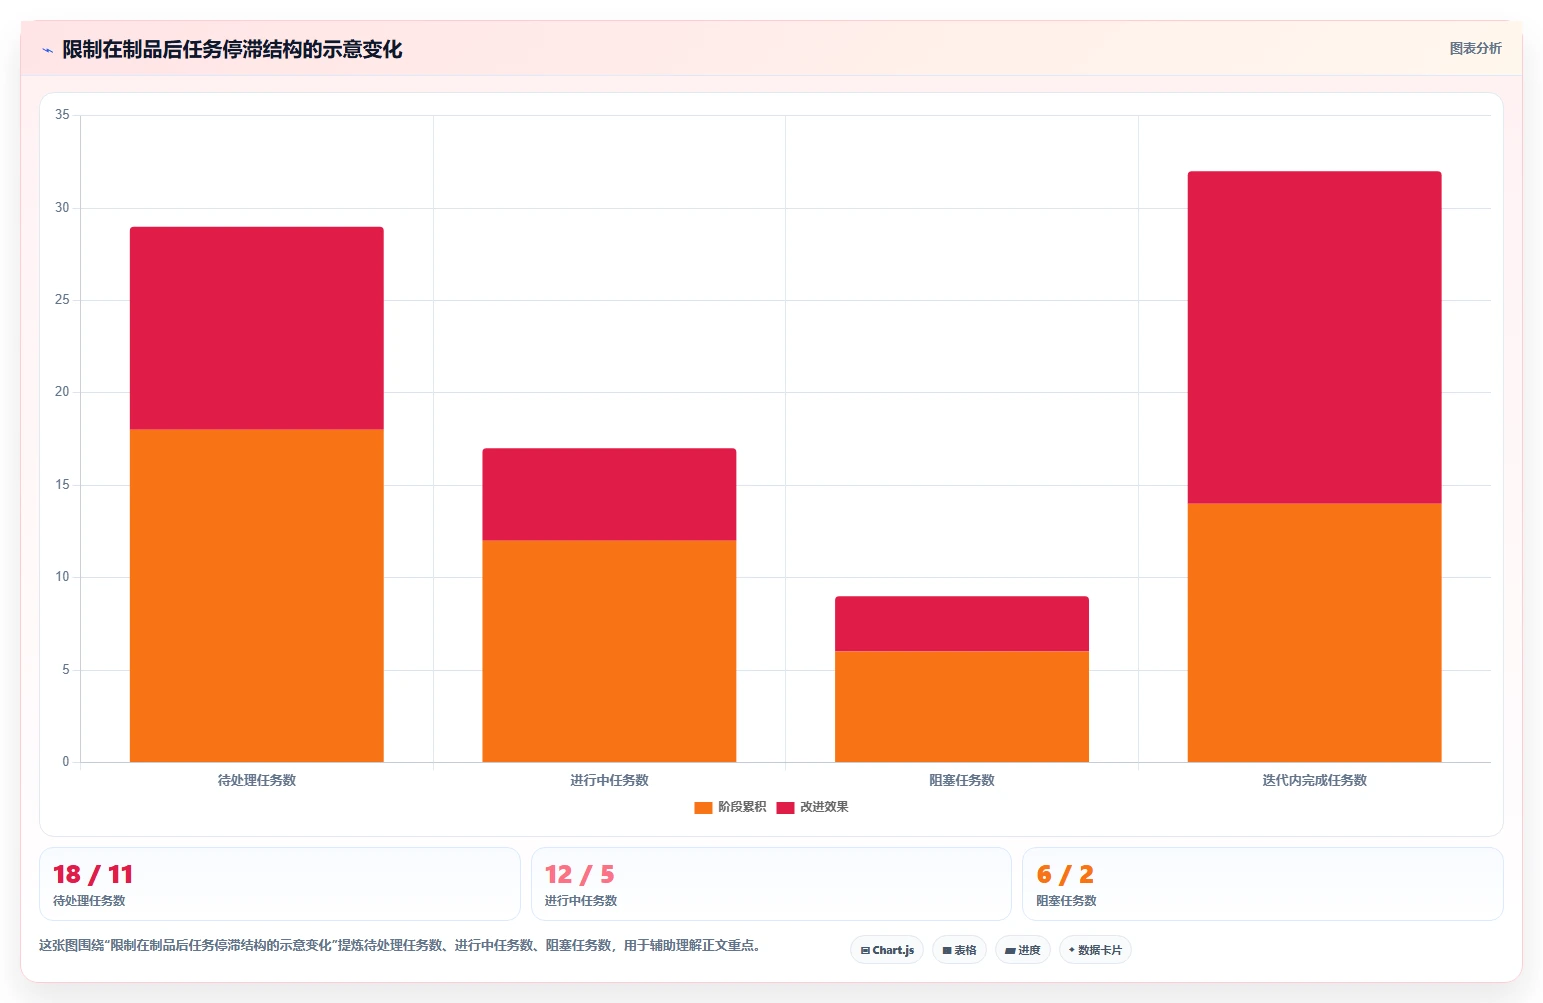Click the Chart.js tag

click(x=887, y=950)
